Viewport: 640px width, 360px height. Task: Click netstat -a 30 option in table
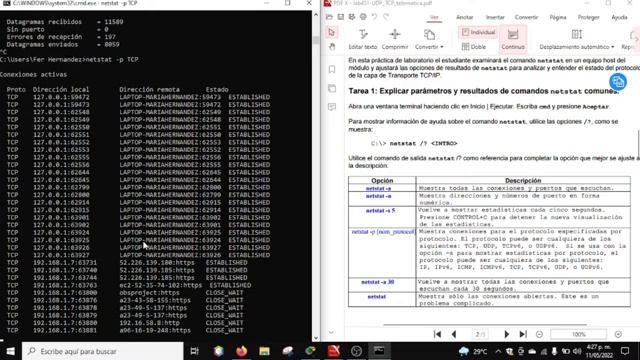[378, 282]
